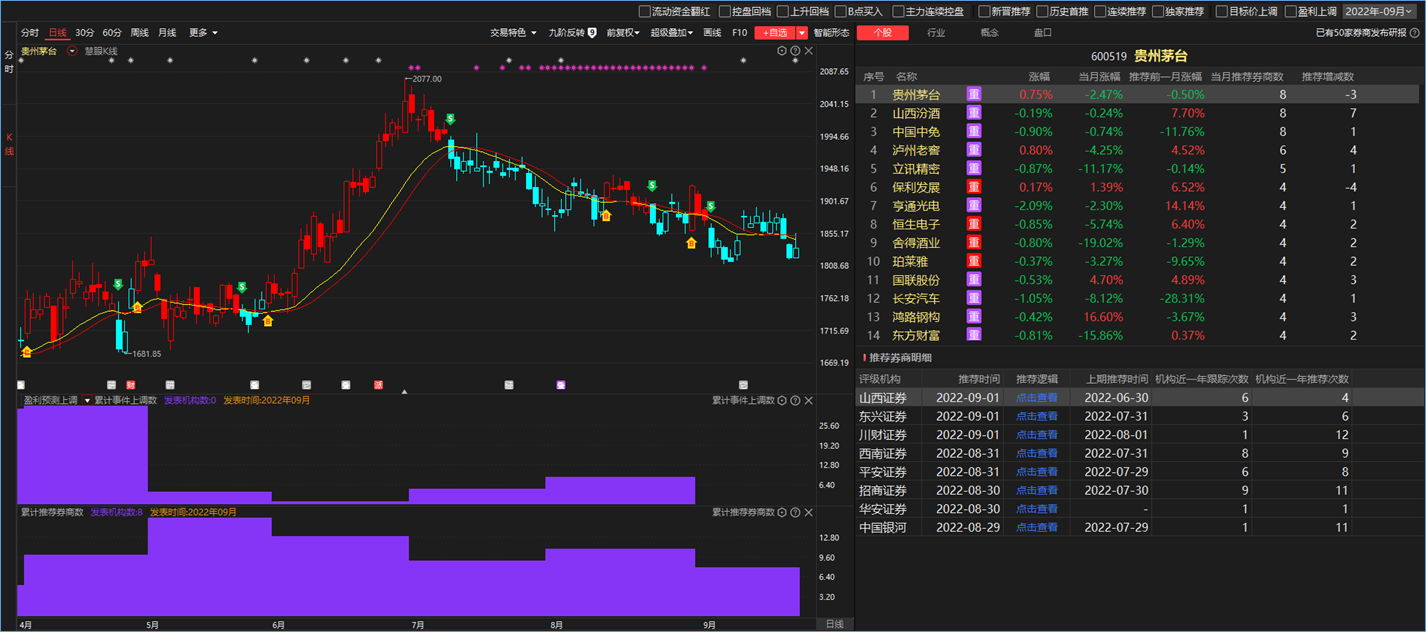Screen dimensions: 1426x632
Task: Open help for the 累计事件上调数 panel
Action: click(795, 400)
